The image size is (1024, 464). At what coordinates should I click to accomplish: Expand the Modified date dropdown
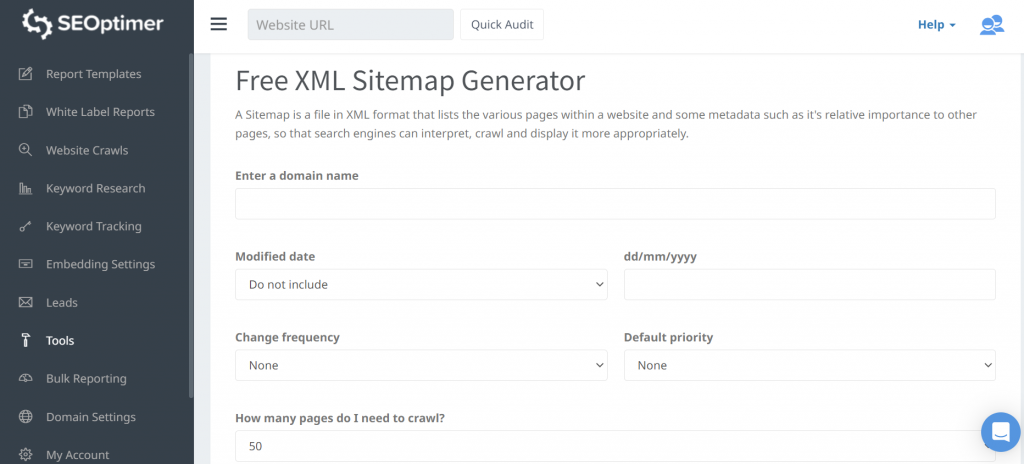[421, 284]
